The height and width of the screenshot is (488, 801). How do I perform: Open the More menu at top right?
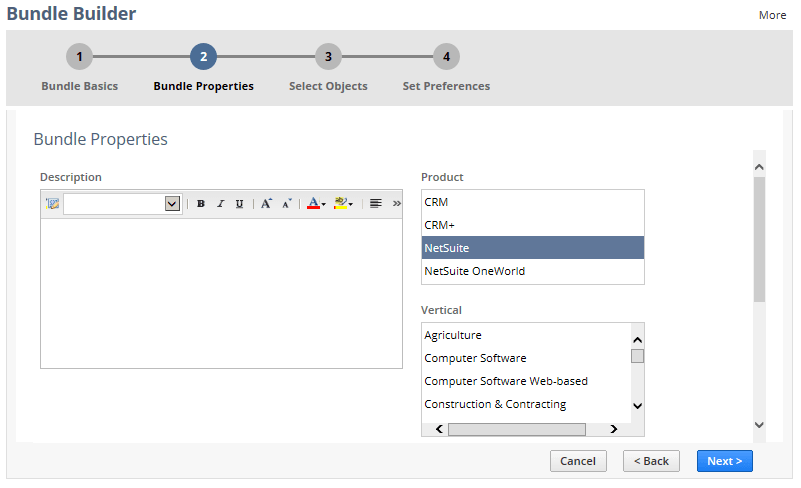pyautogui.click(x=772, y=15)
